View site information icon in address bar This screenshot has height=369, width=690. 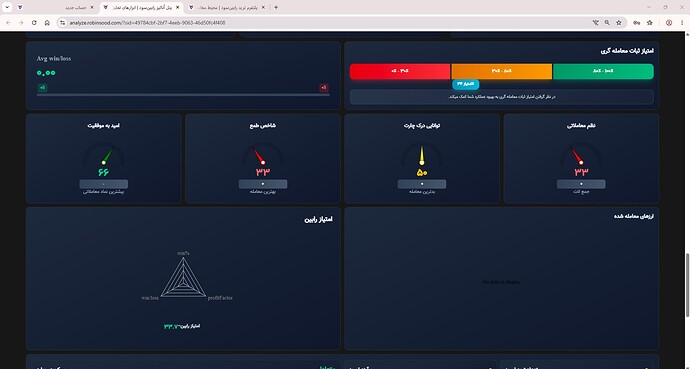pyautogui.click(x=62, y=22)
